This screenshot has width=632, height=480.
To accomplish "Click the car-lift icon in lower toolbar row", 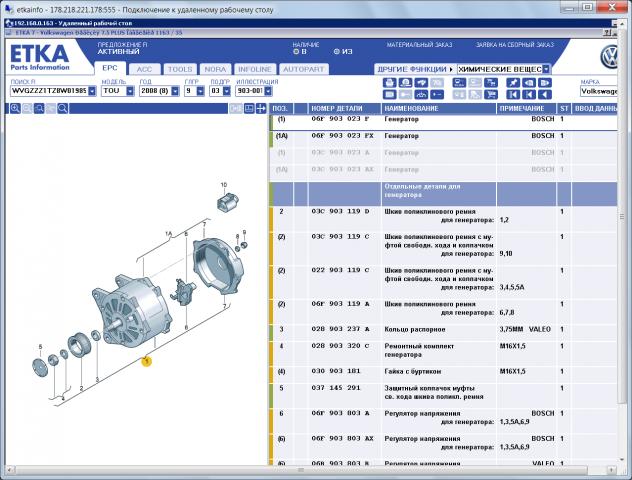I will [x=421, y=94].
